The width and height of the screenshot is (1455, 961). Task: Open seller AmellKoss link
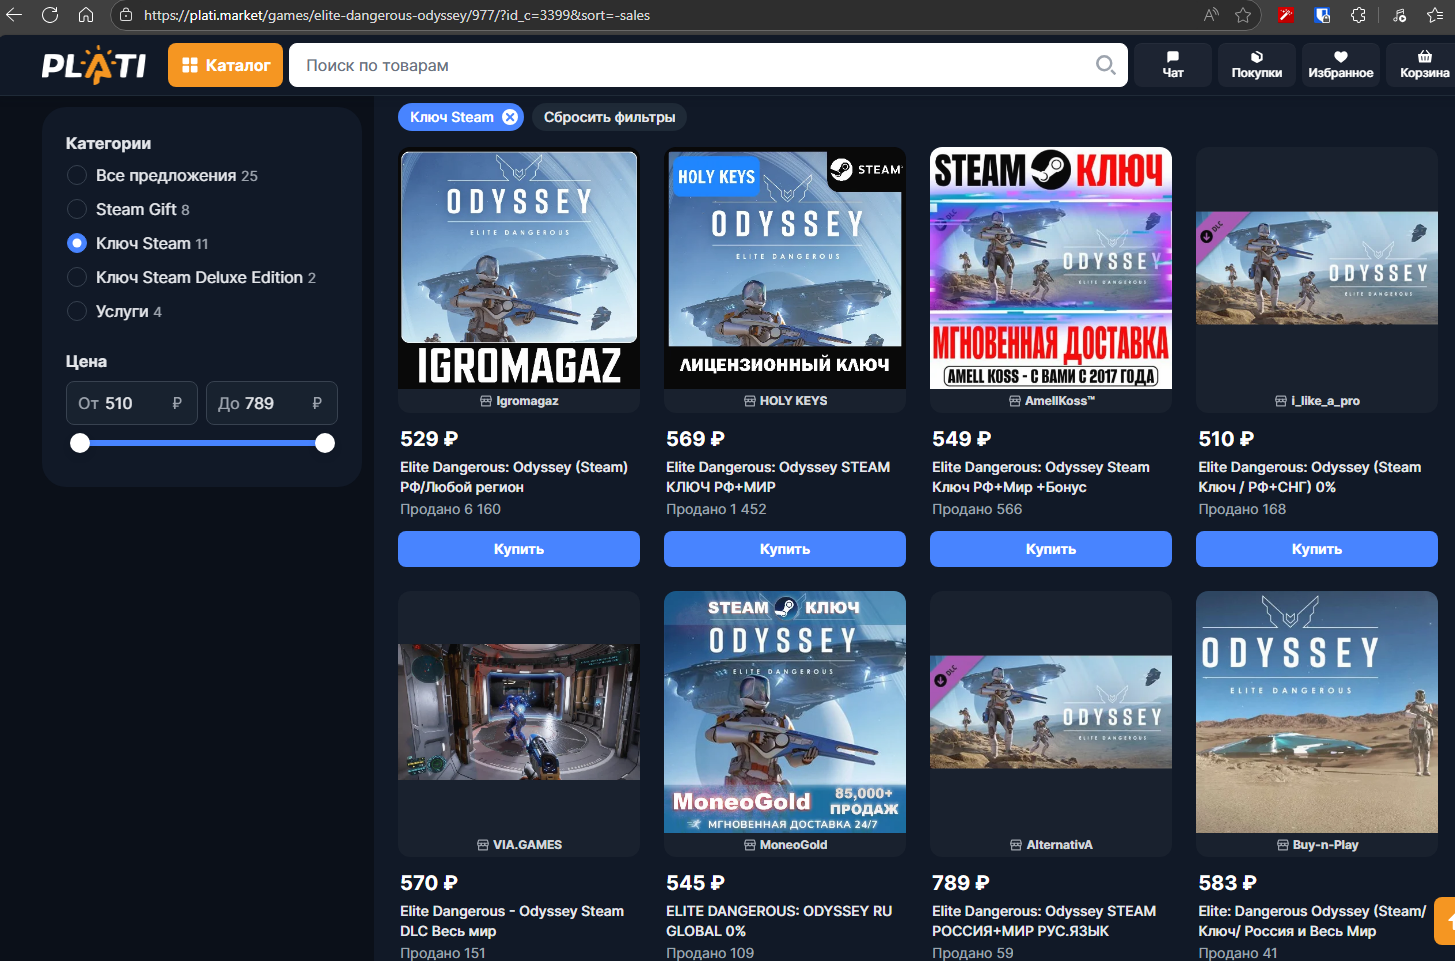tap(1051, 401)
